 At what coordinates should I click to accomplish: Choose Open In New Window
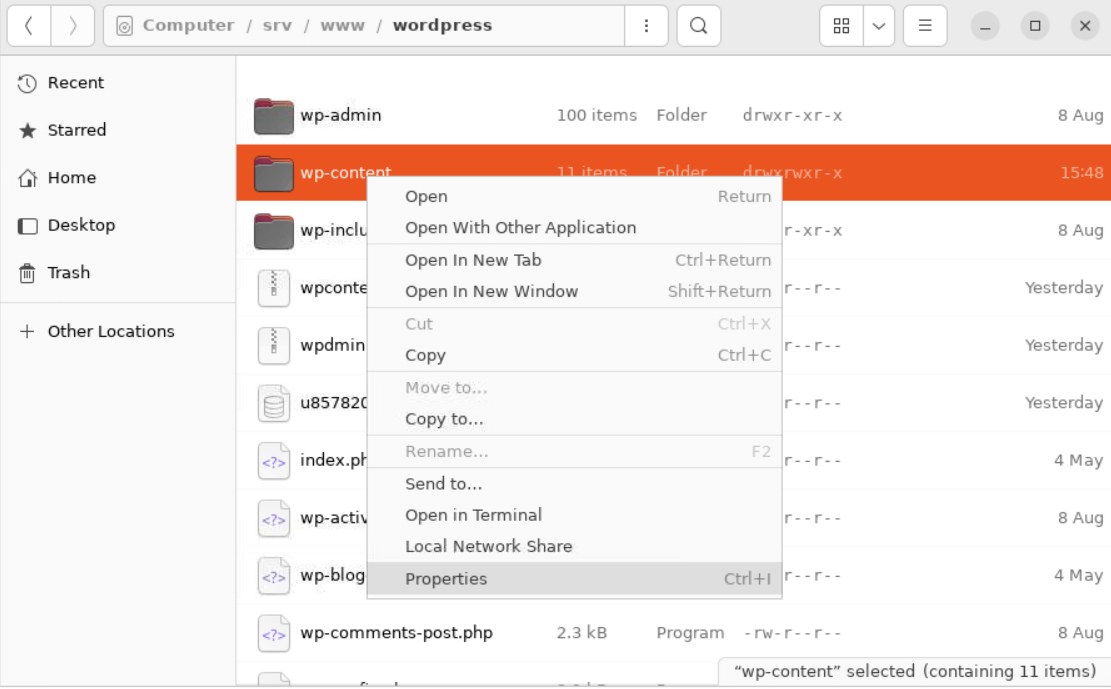(x=575, y=292)
